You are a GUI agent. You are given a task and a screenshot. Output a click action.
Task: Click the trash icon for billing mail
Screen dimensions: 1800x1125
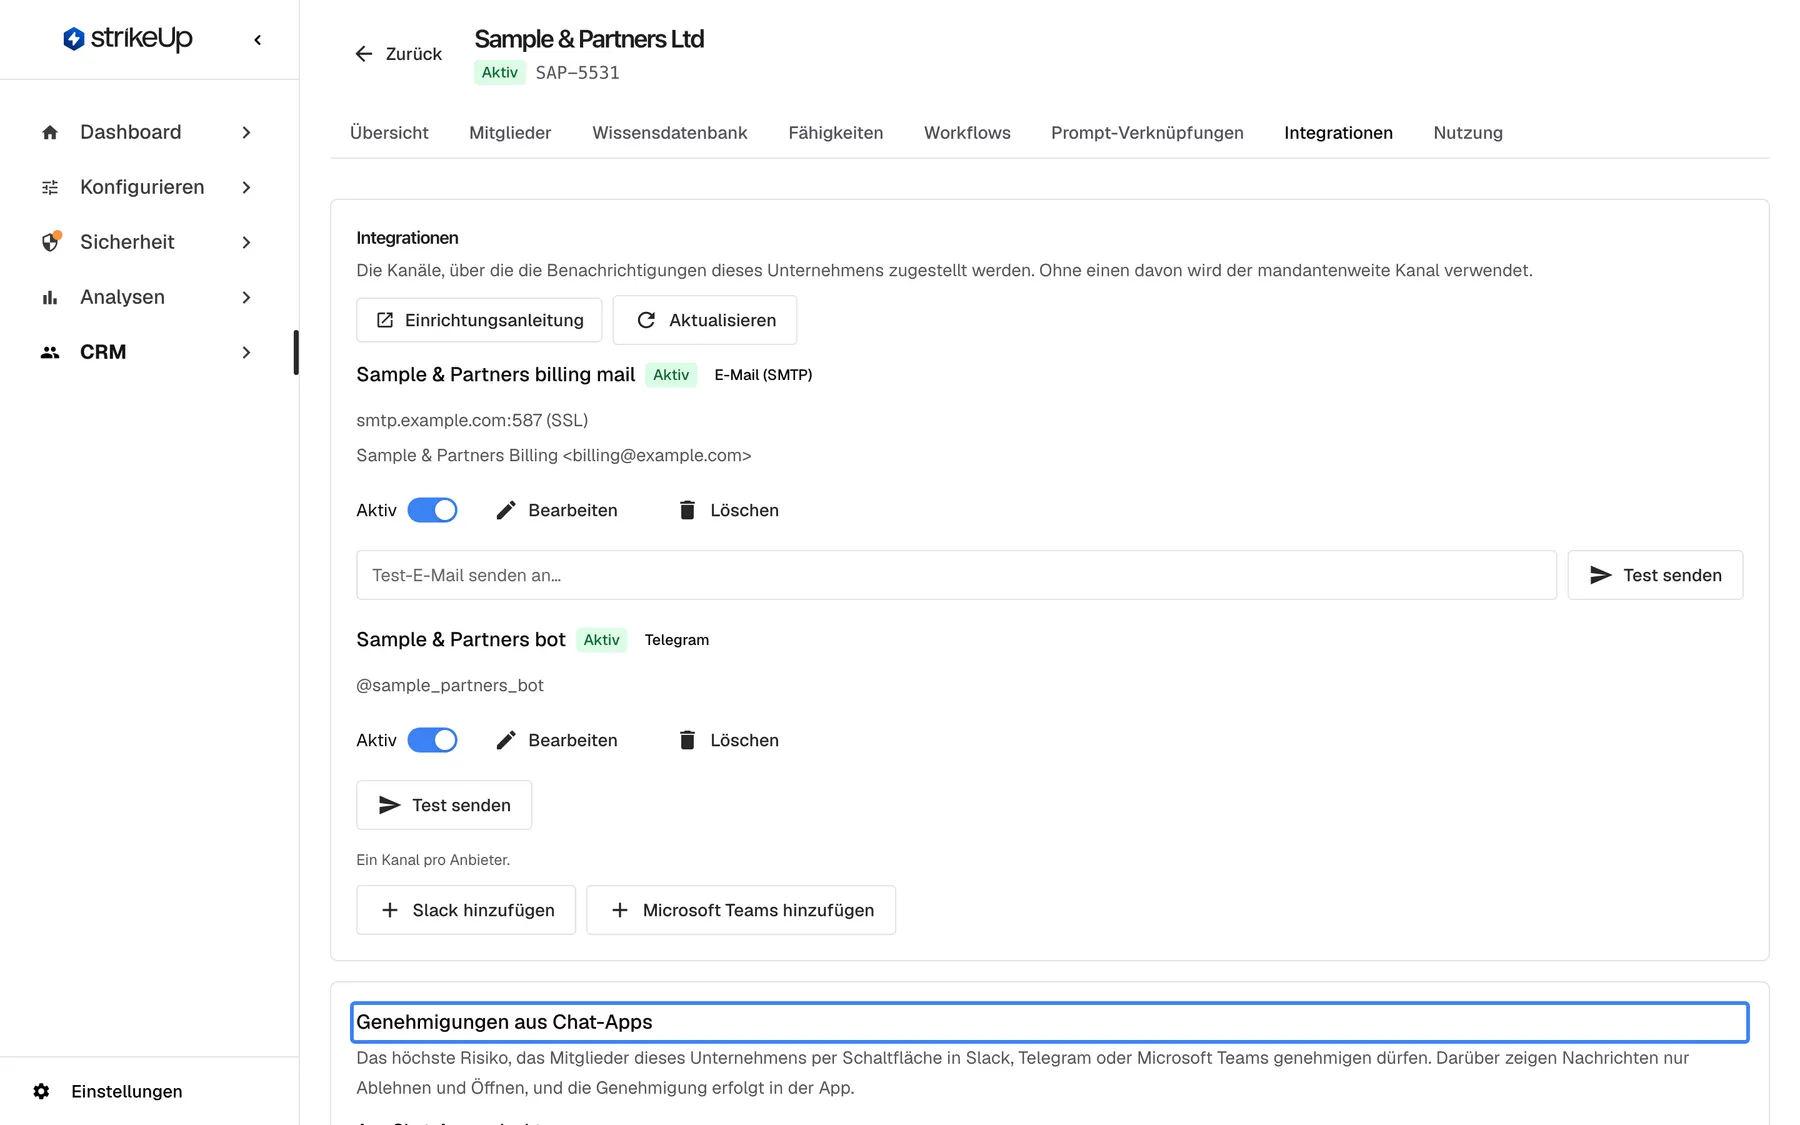(x=687, y=510)
